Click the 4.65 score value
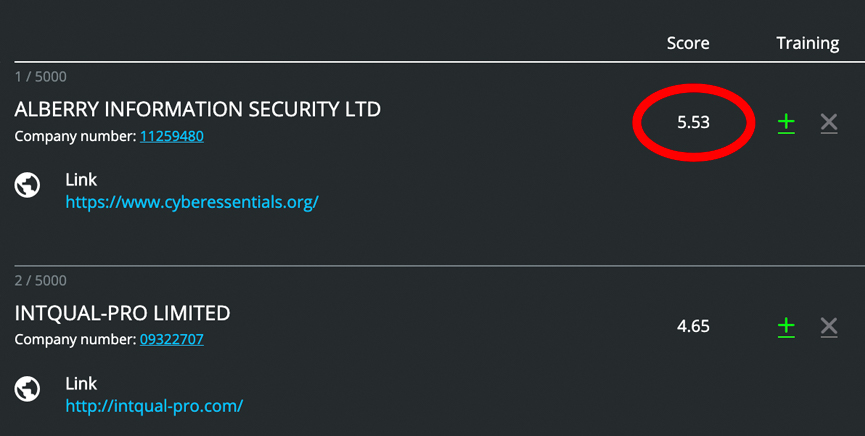Viewport: 865px width, 436px height. (x=693, y=326)
